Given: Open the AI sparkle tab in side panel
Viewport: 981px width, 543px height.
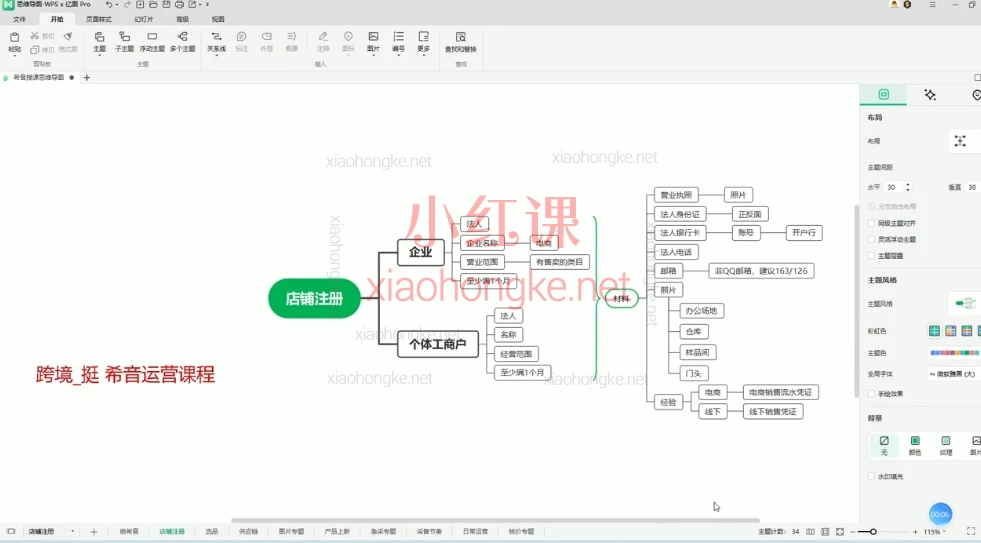Looking at the screenshot, I should coord(930,94).
